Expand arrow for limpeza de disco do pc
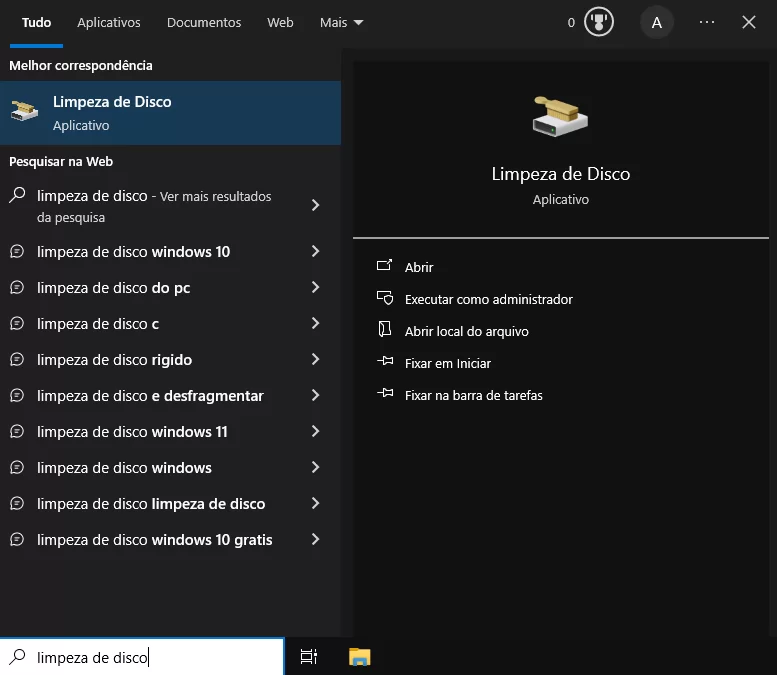This screenshot has height=675, width=777. (x=315, y=287)
